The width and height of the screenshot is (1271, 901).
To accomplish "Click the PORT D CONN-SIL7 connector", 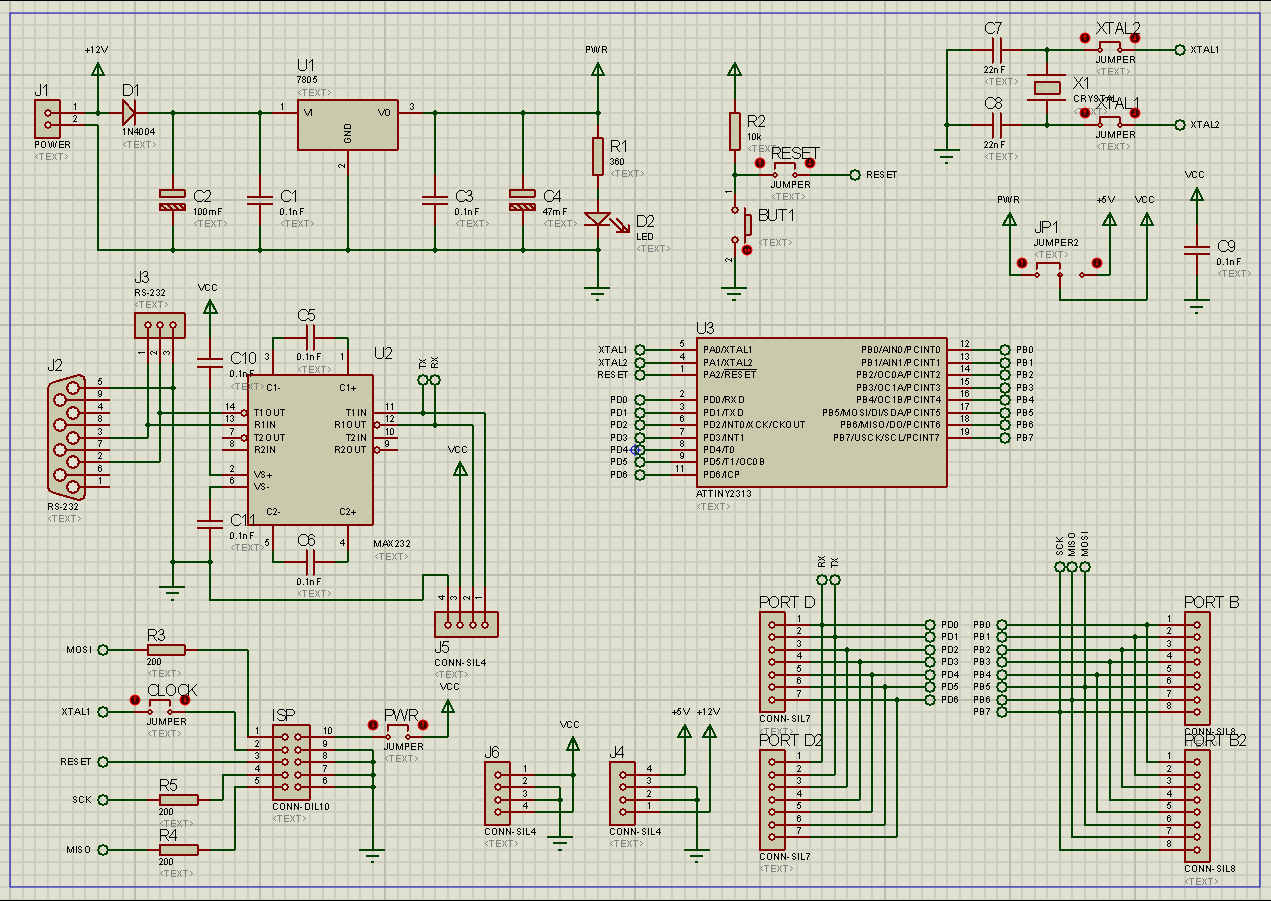I will pyautogui.click(x=772, y=662).
